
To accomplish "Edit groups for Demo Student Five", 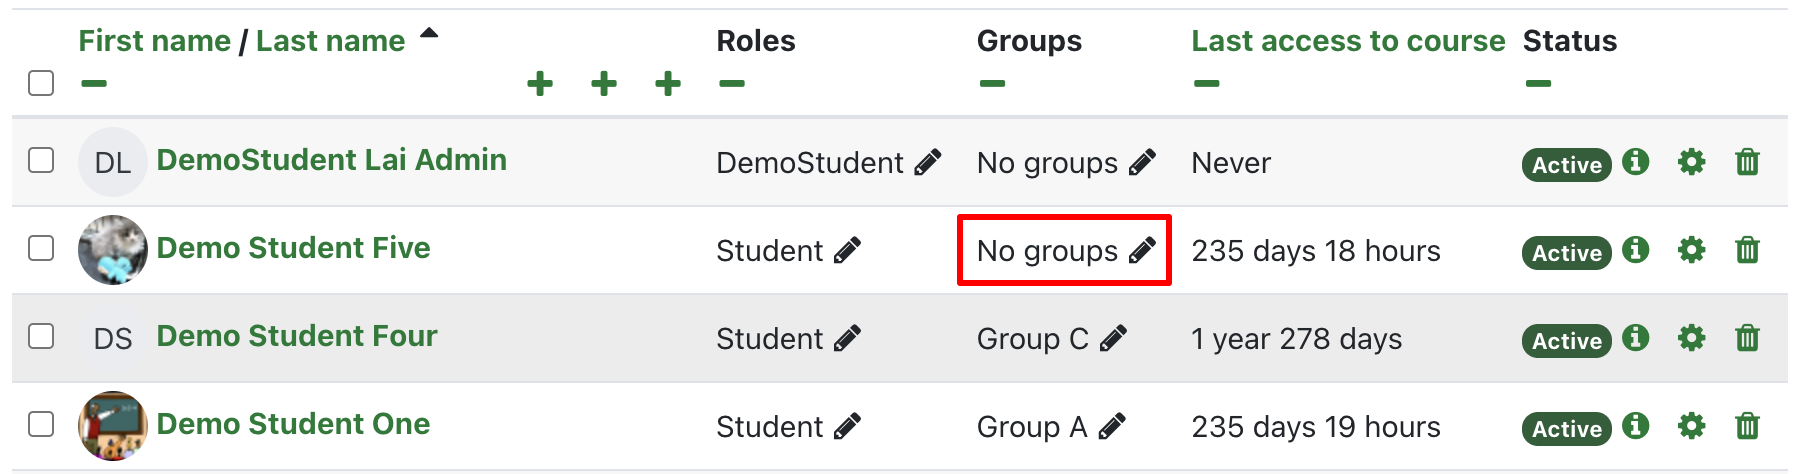I will coord(1142,250).
